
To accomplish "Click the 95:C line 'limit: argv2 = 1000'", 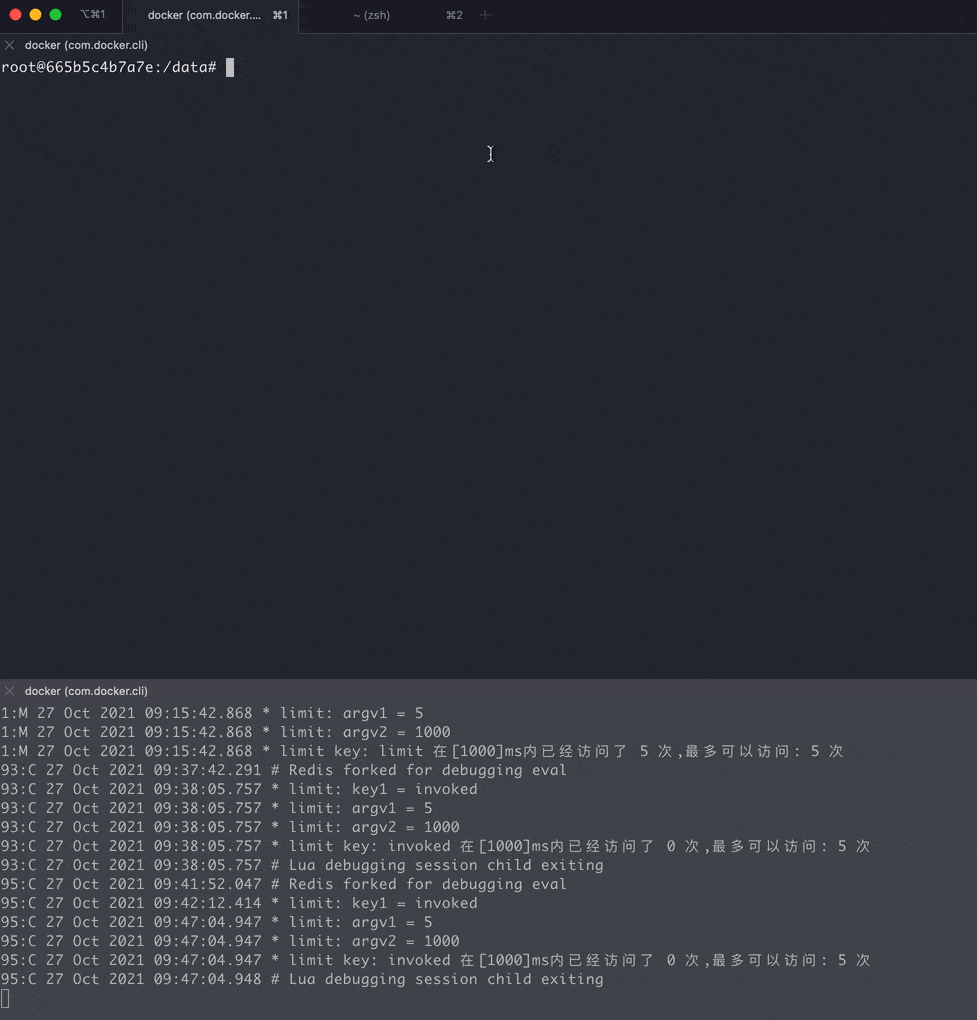I will pyautogui.click(x=230, y=941).
